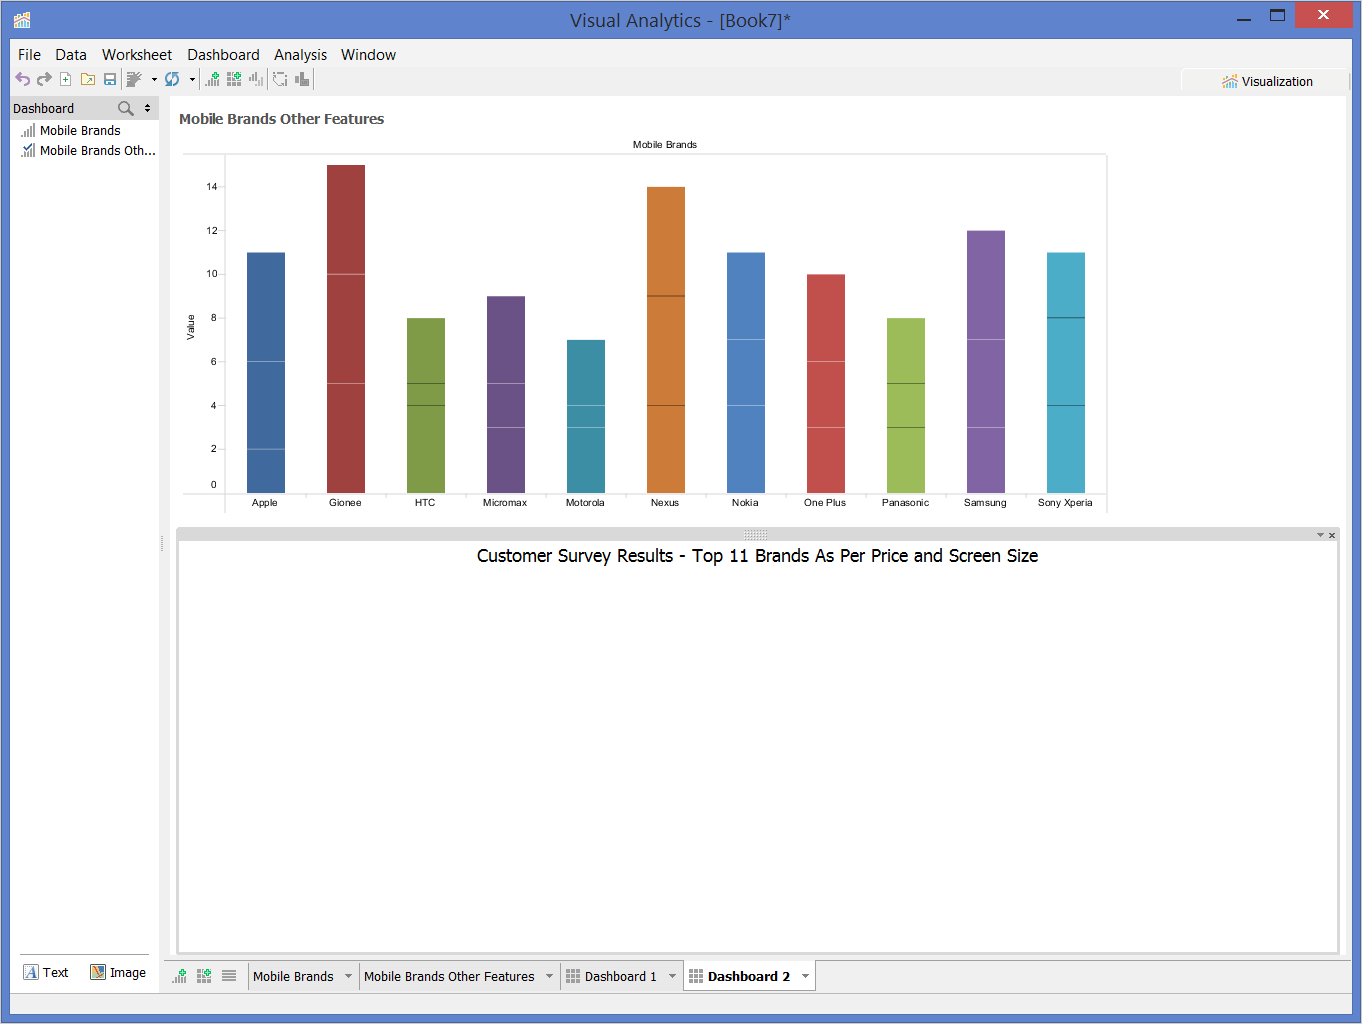The width and height of the screenshot is (1362, 1024).
Task: Click the Motorola axis label
Action: tap(585, 503)
